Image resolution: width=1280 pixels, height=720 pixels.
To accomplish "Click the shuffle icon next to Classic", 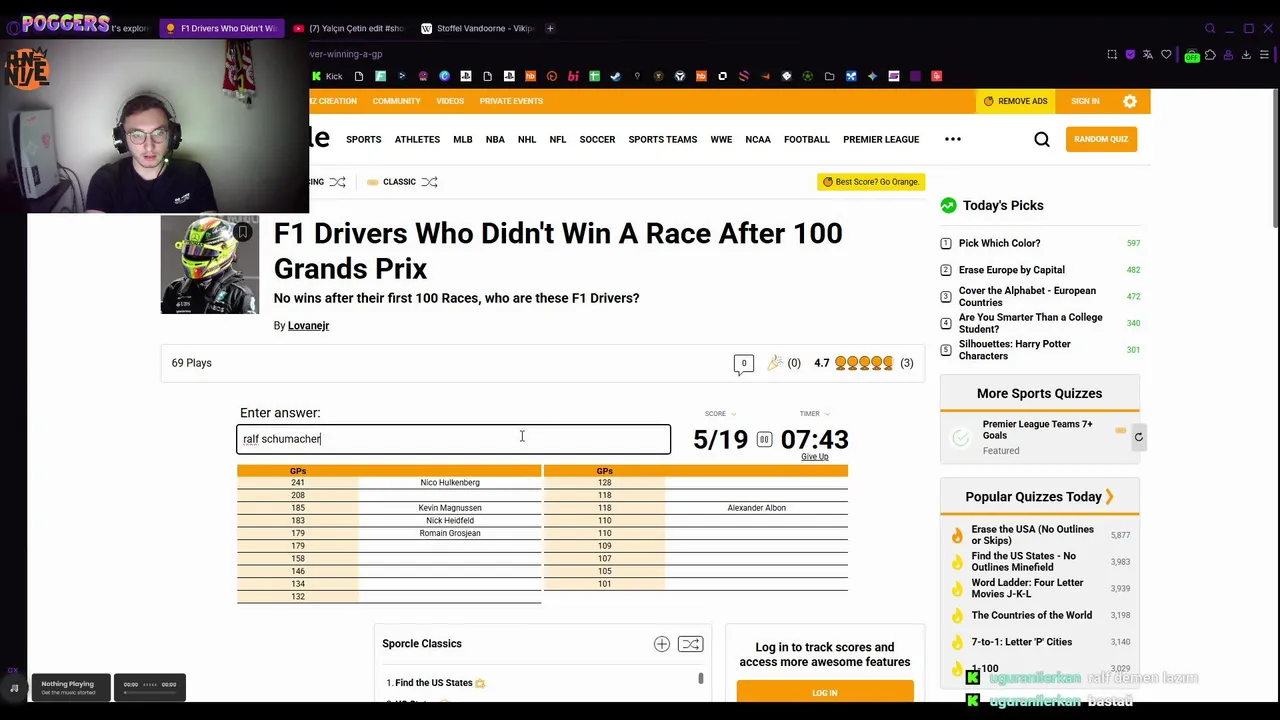I will [x=429, y=182].
